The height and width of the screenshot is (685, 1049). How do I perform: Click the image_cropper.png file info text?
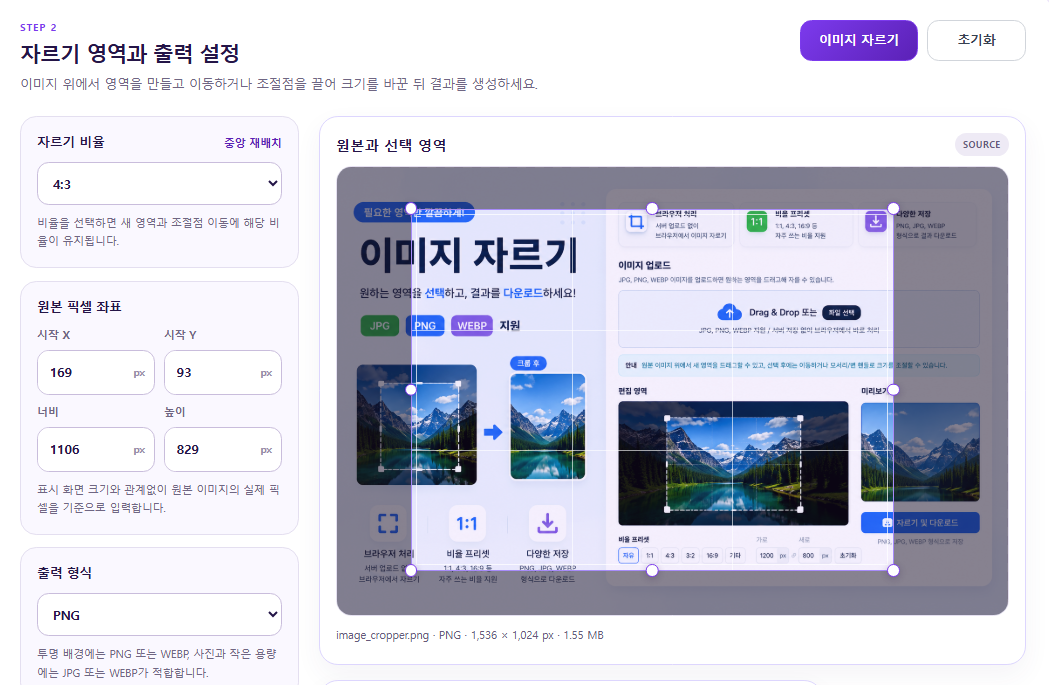click(x=470, y=635)
